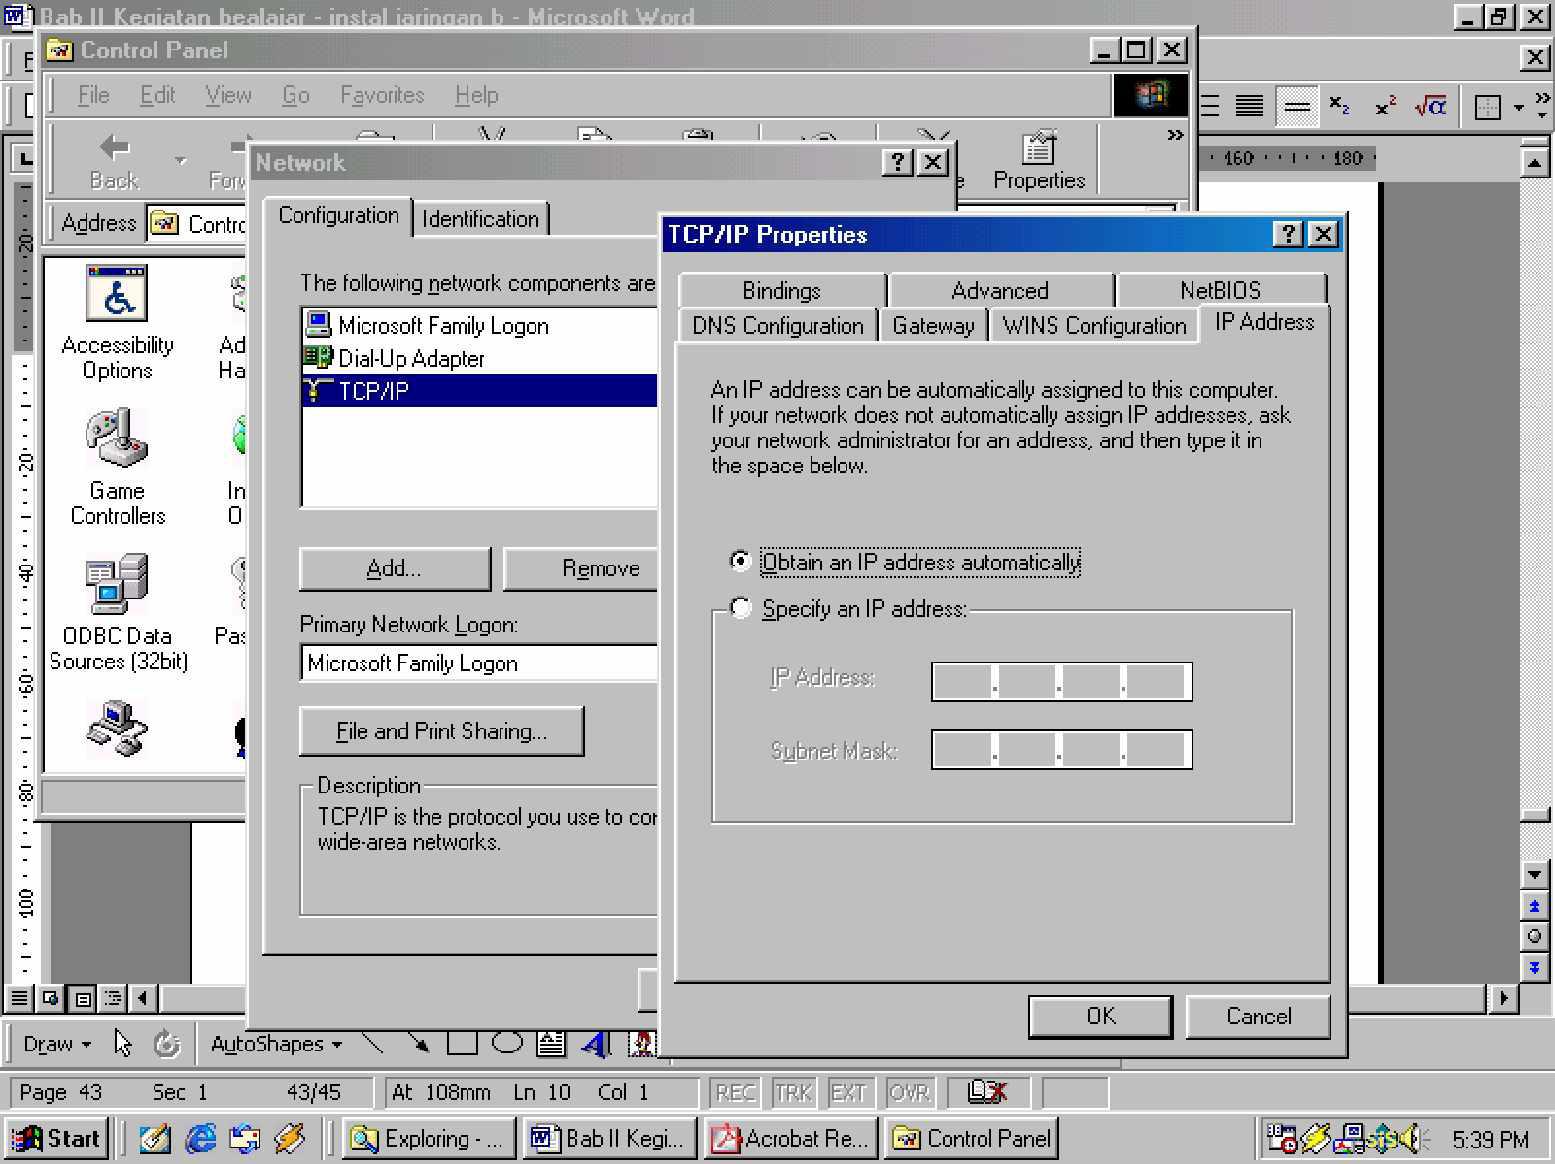Expand Control Panel toolbar overflow chevron

1175,135
